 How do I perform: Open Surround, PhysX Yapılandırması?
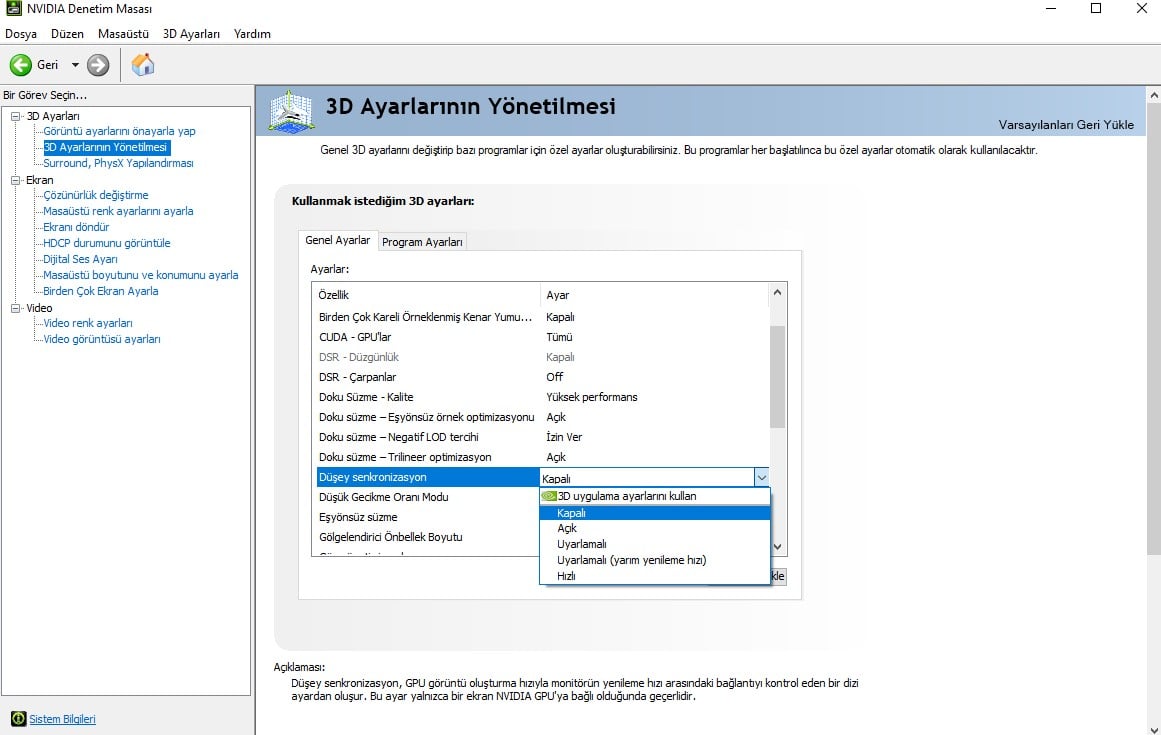click(118, 163)
